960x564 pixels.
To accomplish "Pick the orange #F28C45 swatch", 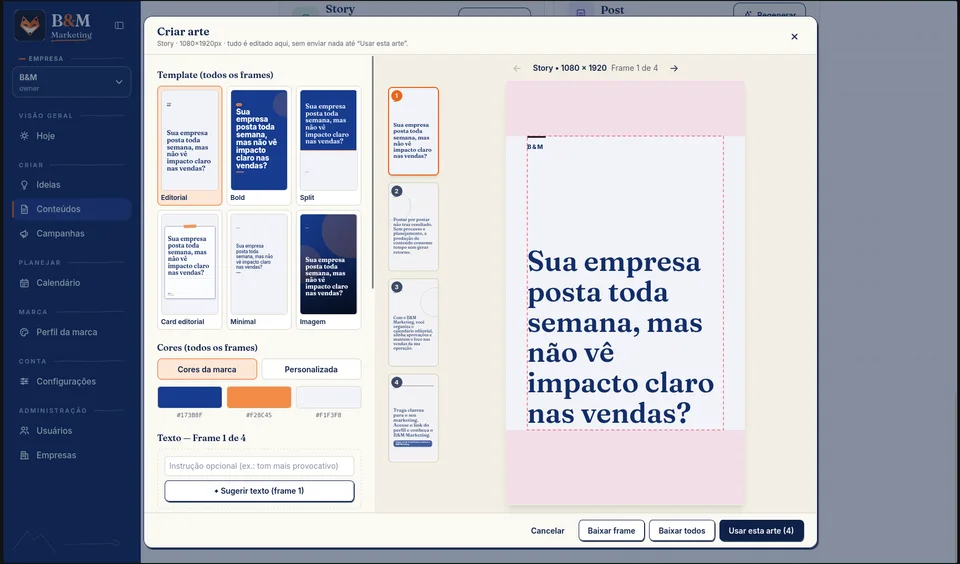I will [x=259, y=397].
